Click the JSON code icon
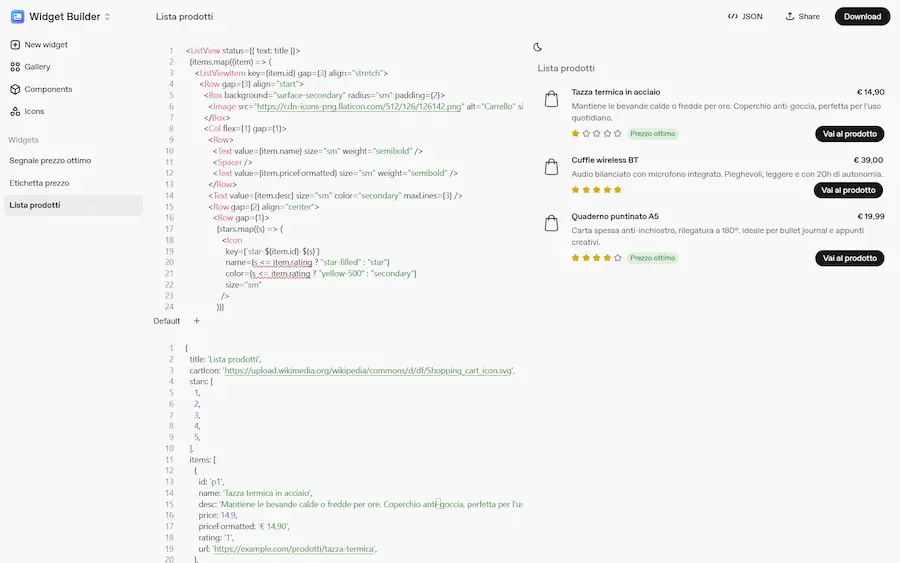900x563 pixels. point(733,17)
